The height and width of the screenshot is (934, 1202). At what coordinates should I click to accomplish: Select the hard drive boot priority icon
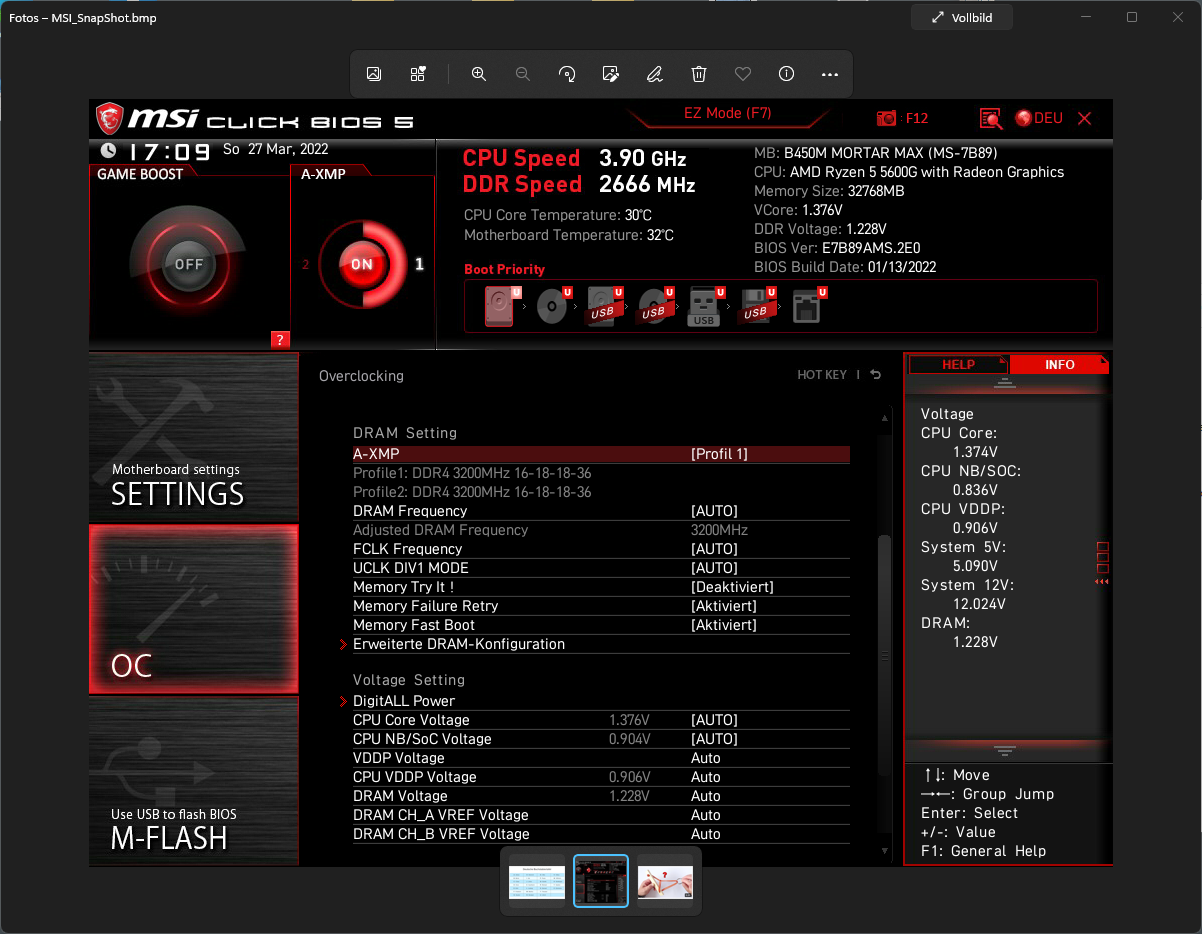point(498,305)
